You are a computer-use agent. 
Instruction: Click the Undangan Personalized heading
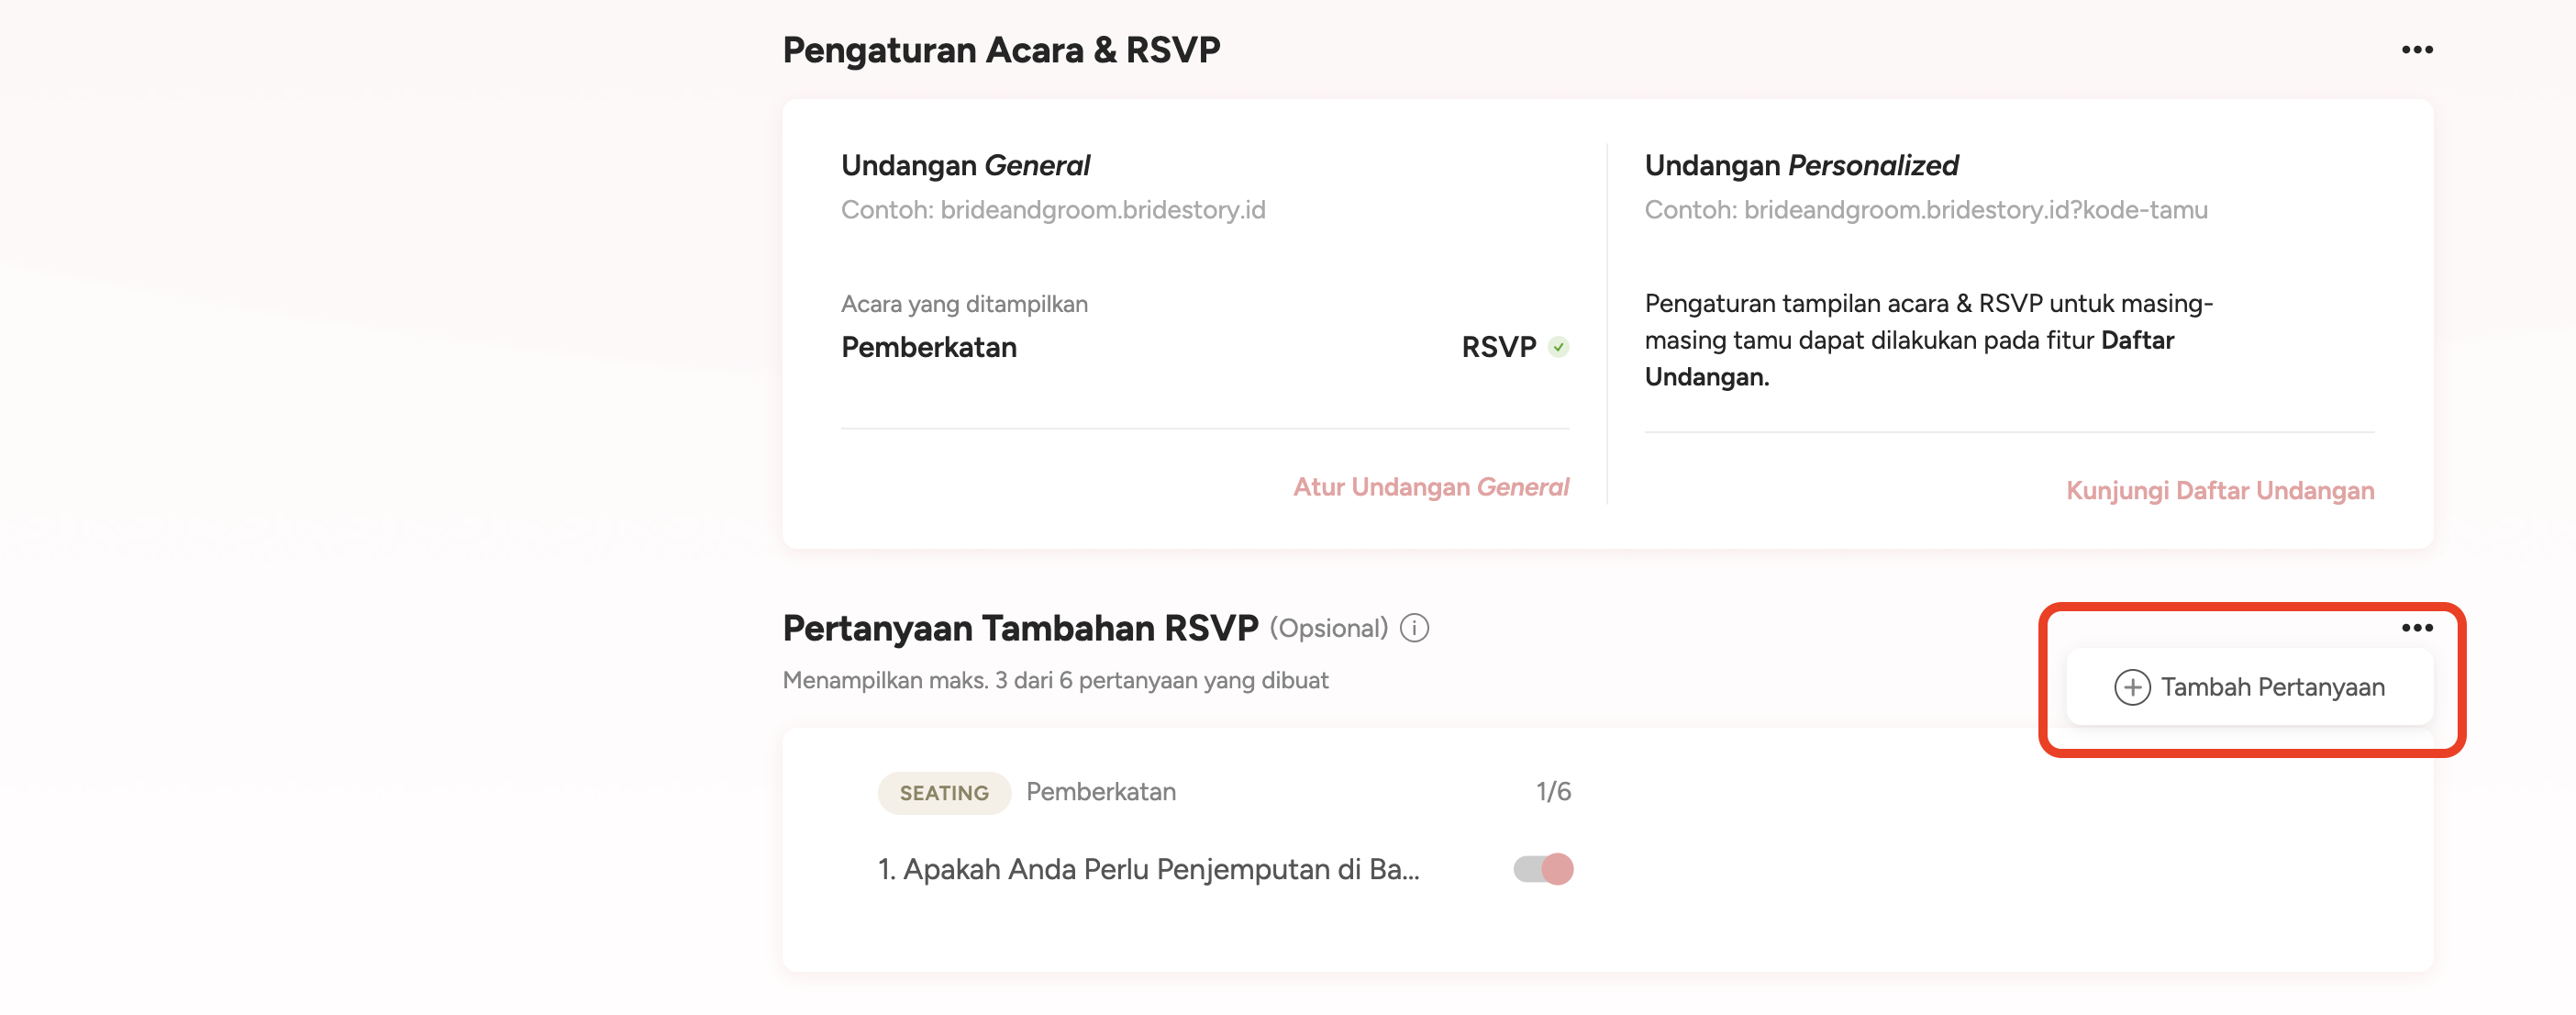[1801, 165]
